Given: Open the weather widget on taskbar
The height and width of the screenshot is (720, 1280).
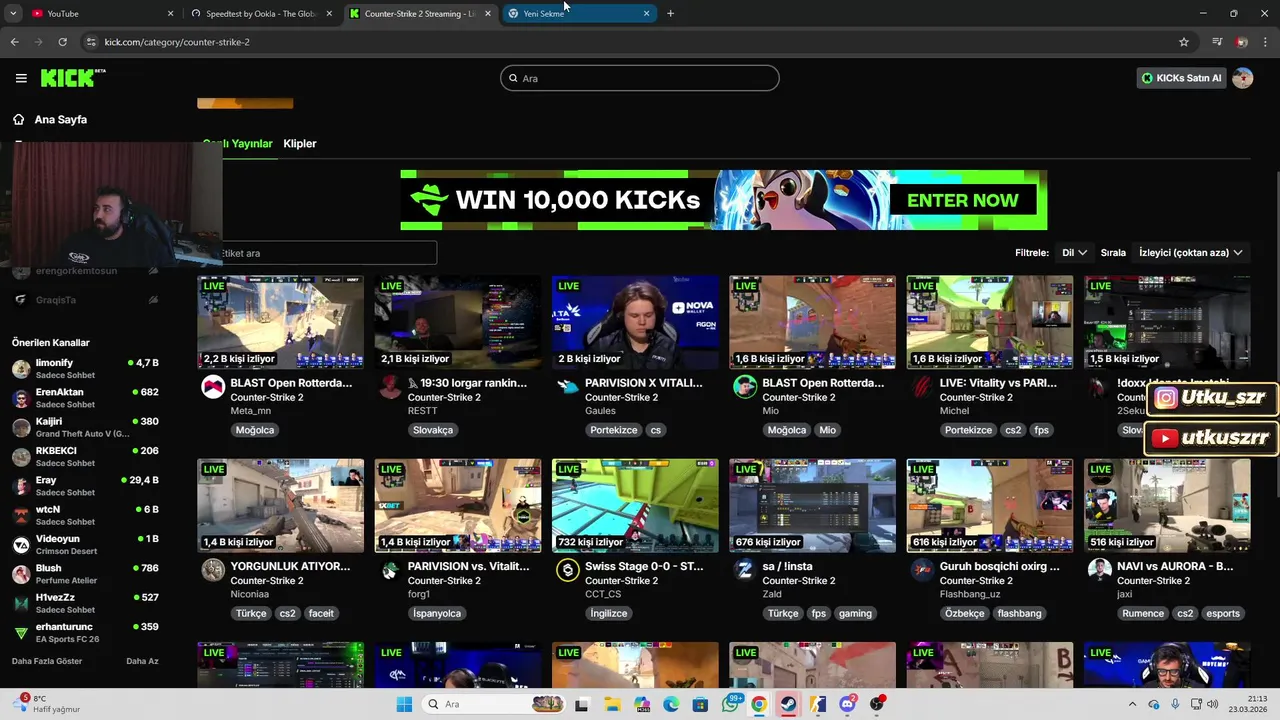Looking at the screenshot, I should point(48,704).
